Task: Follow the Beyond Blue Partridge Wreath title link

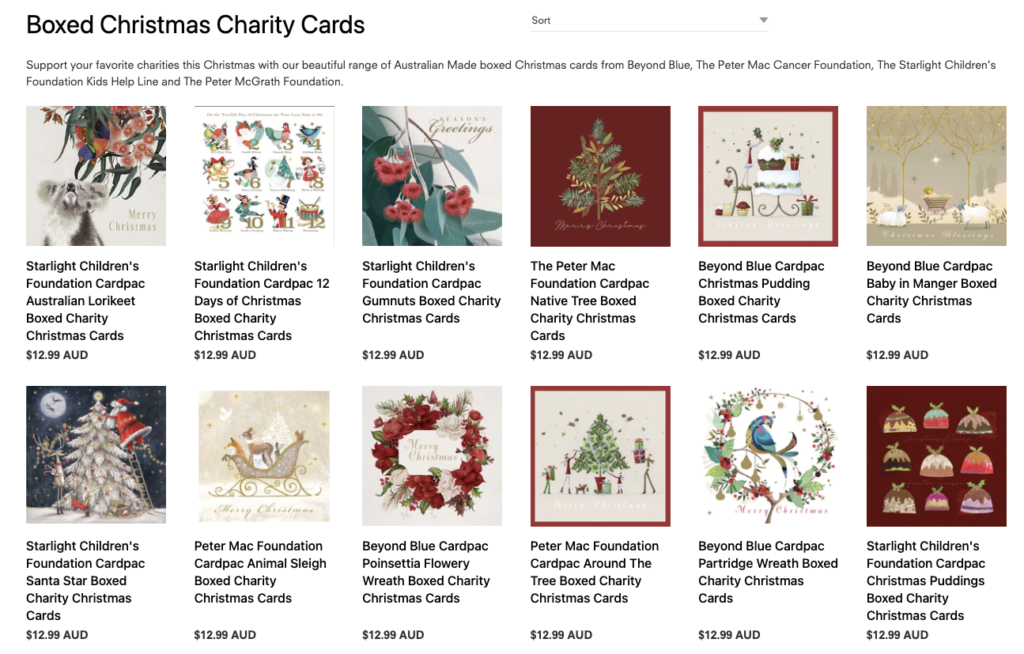Action: pos(768,572)
